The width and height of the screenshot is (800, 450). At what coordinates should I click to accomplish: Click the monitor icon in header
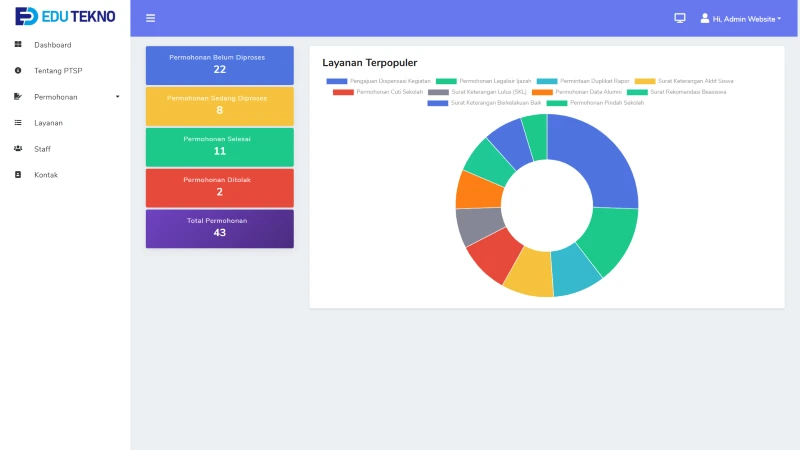(x=680, y=18)
